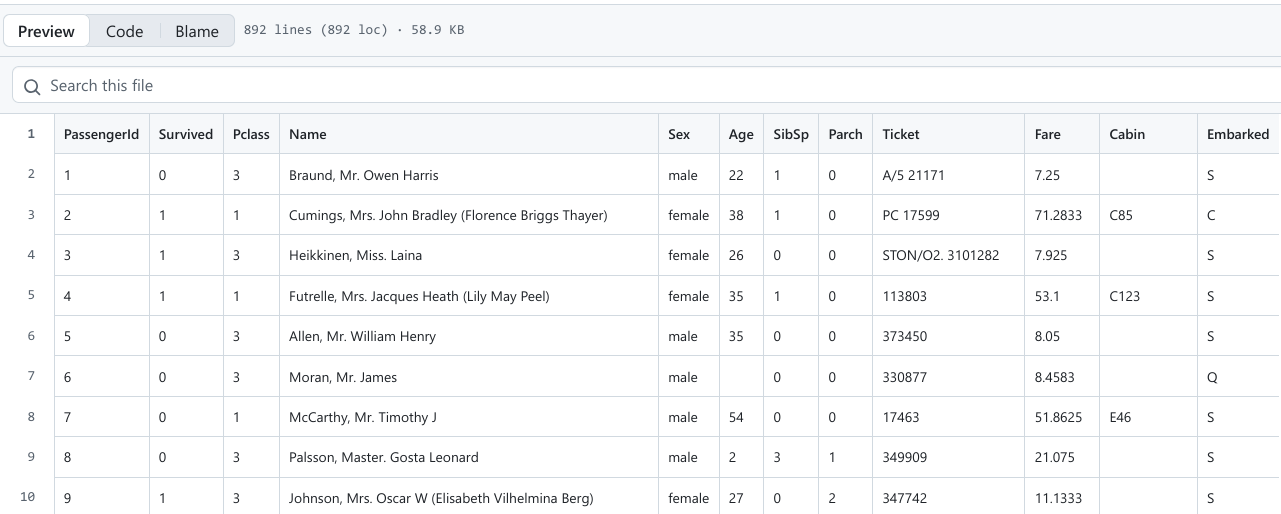Select the Survived column header
The image size is (1281, 514).
[185, 134]
